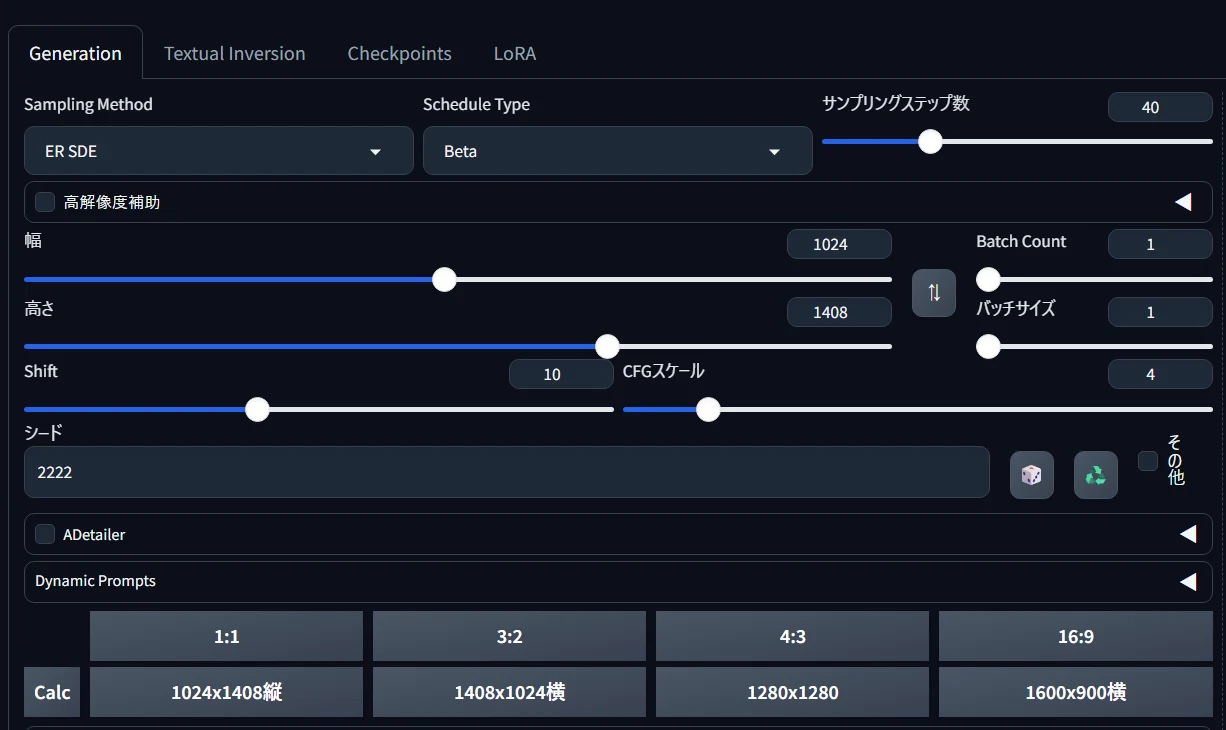This screenshot has height=730, width=1226.
Task: Apply the 1280x1280 resolution preset
Action: click(x=793, y=692)
